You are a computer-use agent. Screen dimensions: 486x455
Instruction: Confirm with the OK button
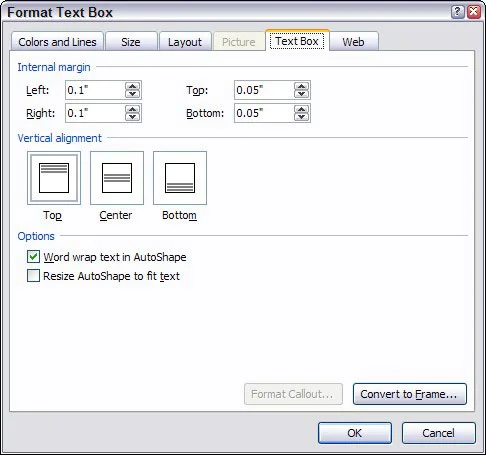355,433
